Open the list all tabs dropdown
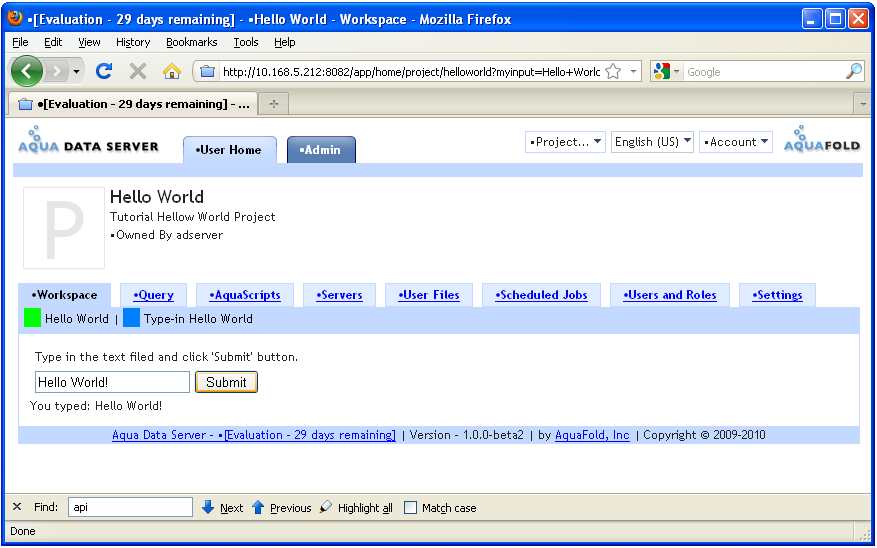The height and width of the screenshot is (548, 877). click(x=862, y=104)
